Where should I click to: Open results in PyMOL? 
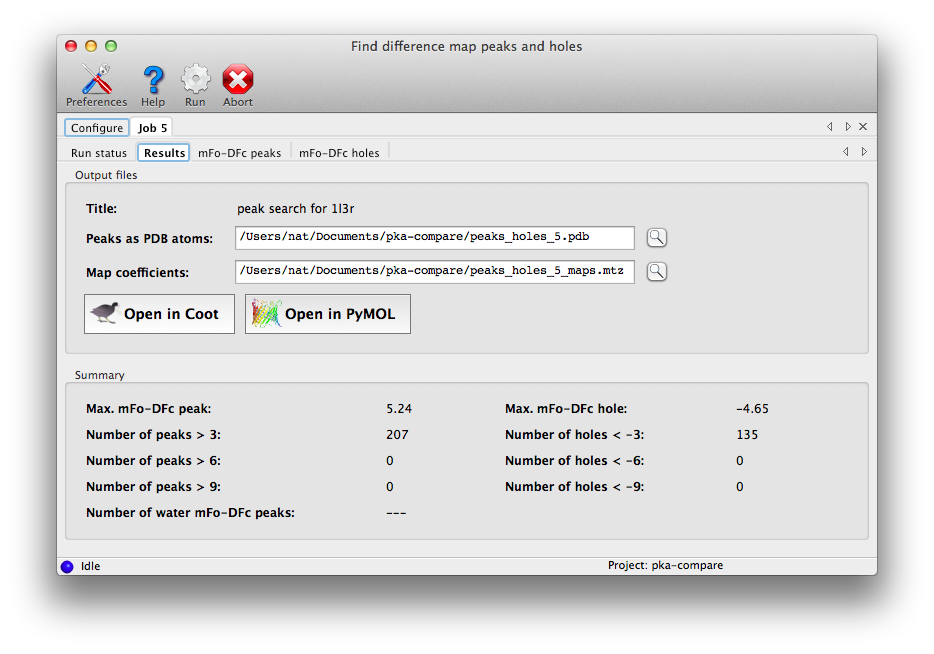pos(327,314)
